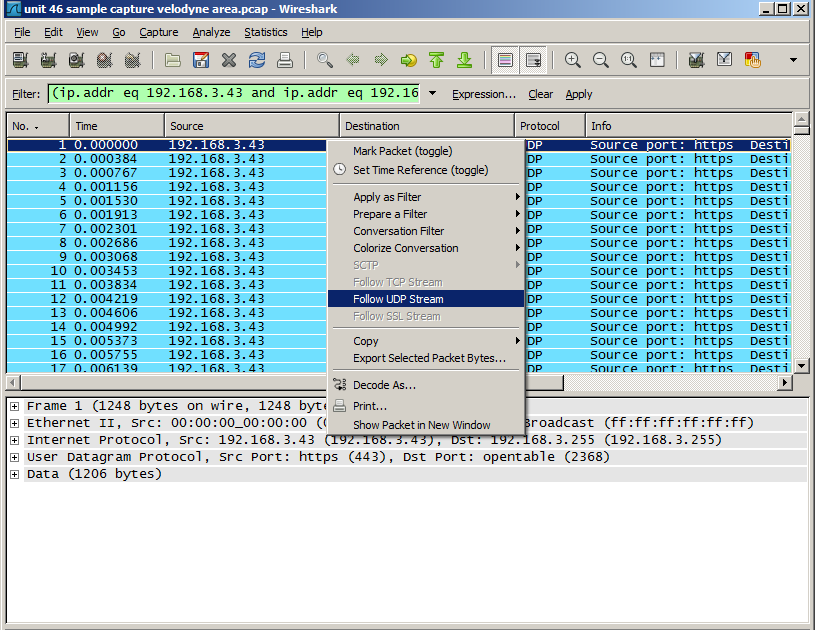This screenshot has height=630, width=815.
Task: Choose Decode As... entry
Action: 426,385
